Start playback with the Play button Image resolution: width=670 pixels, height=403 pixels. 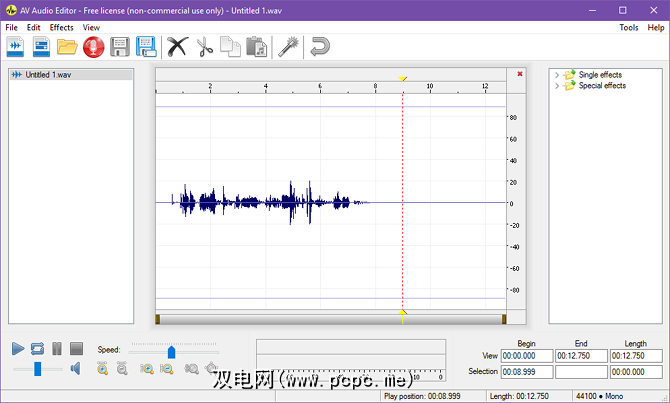(x=18, y=349)
